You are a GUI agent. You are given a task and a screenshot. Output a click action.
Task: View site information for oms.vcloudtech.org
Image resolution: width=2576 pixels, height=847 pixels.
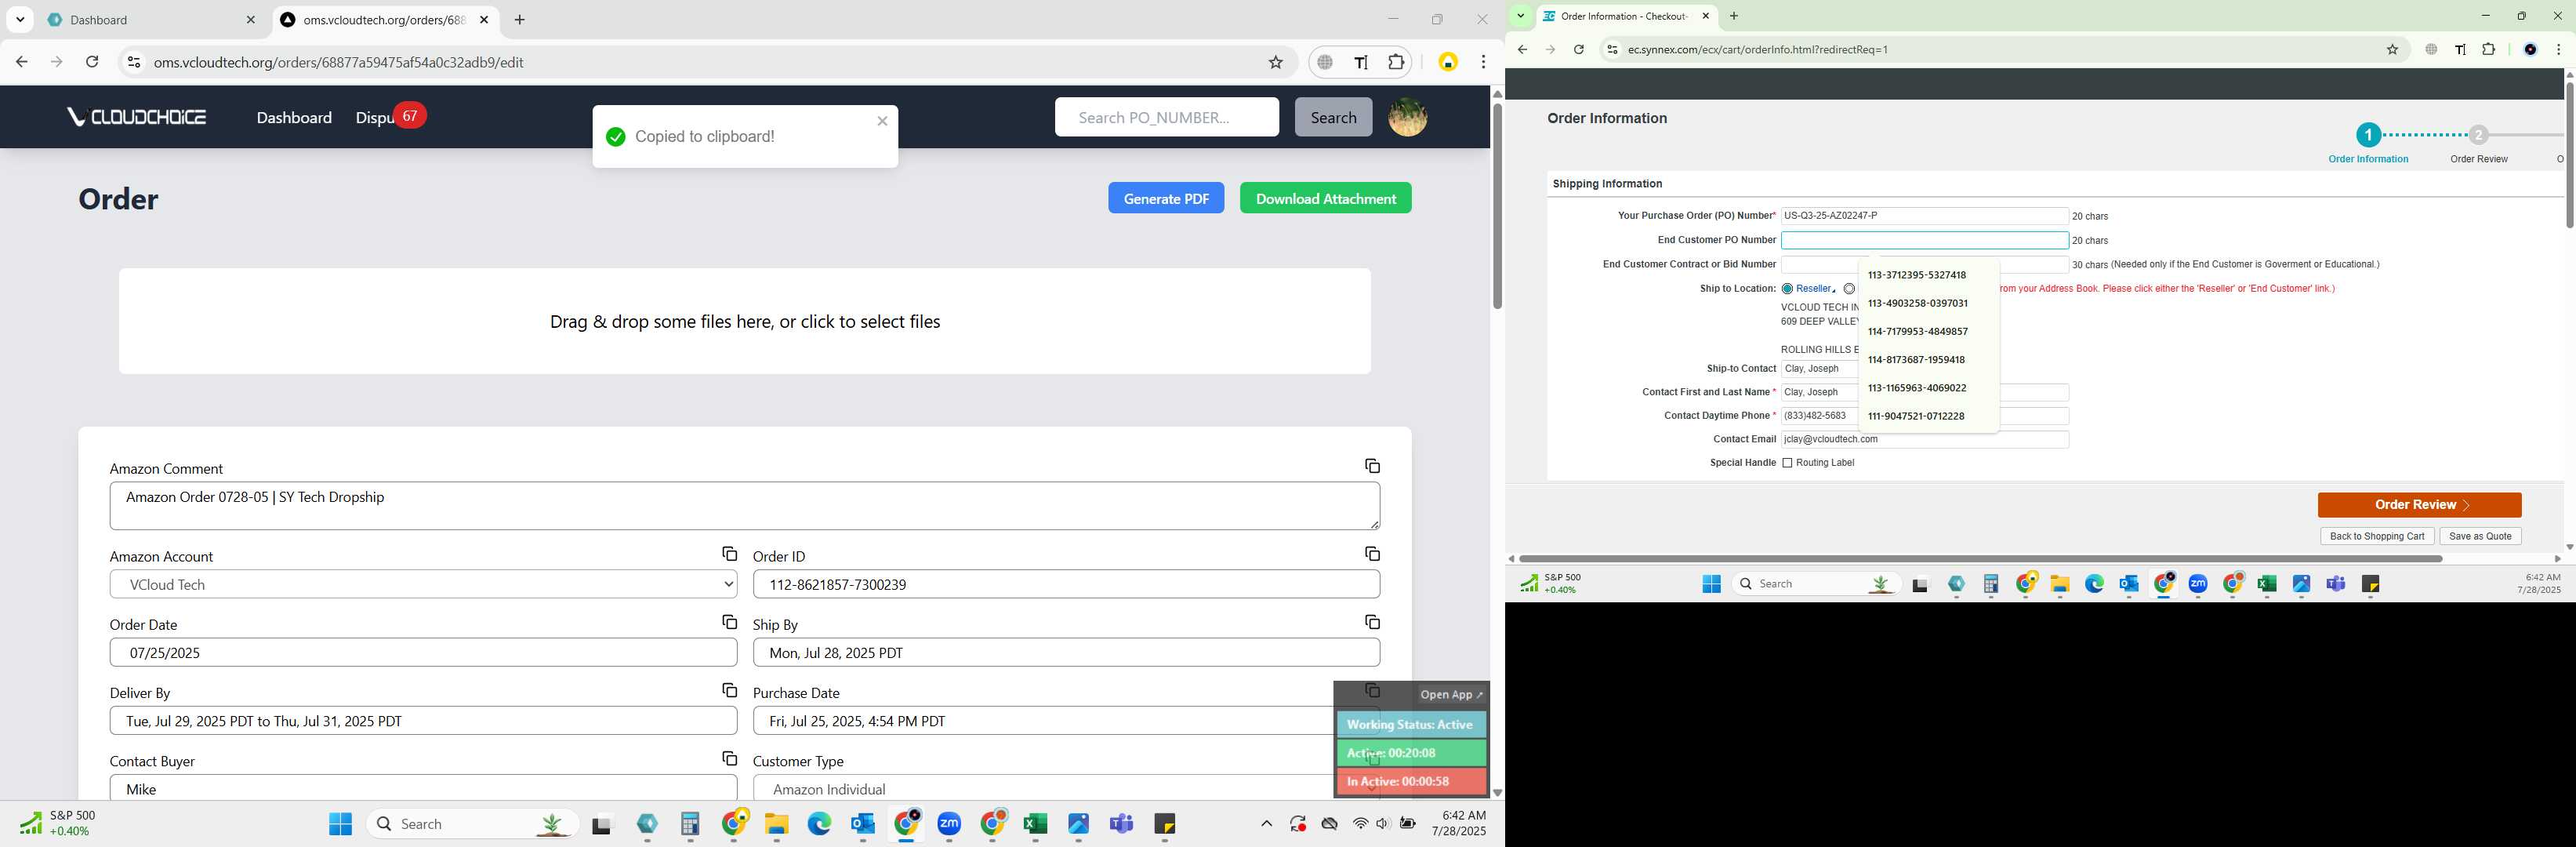click(x=133, y=62)
